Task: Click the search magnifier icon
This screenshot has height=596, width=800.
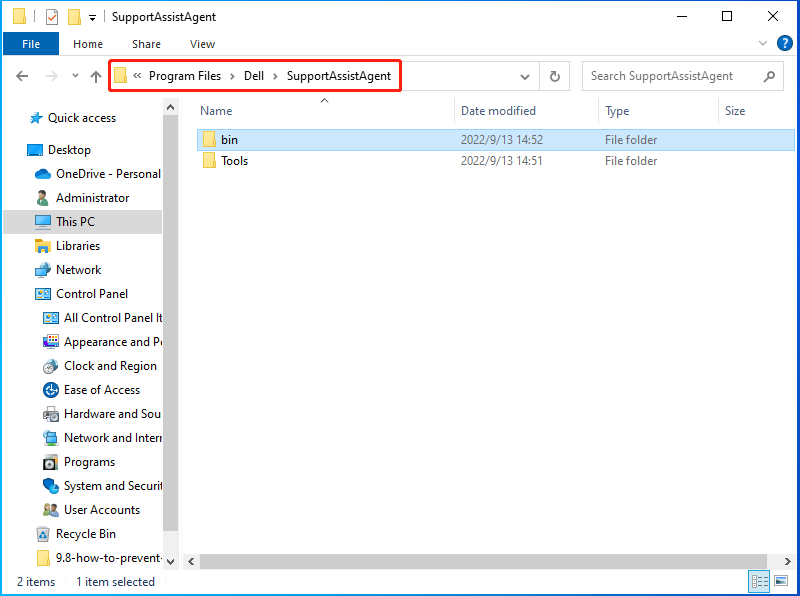Action: (x=769, y=76)
